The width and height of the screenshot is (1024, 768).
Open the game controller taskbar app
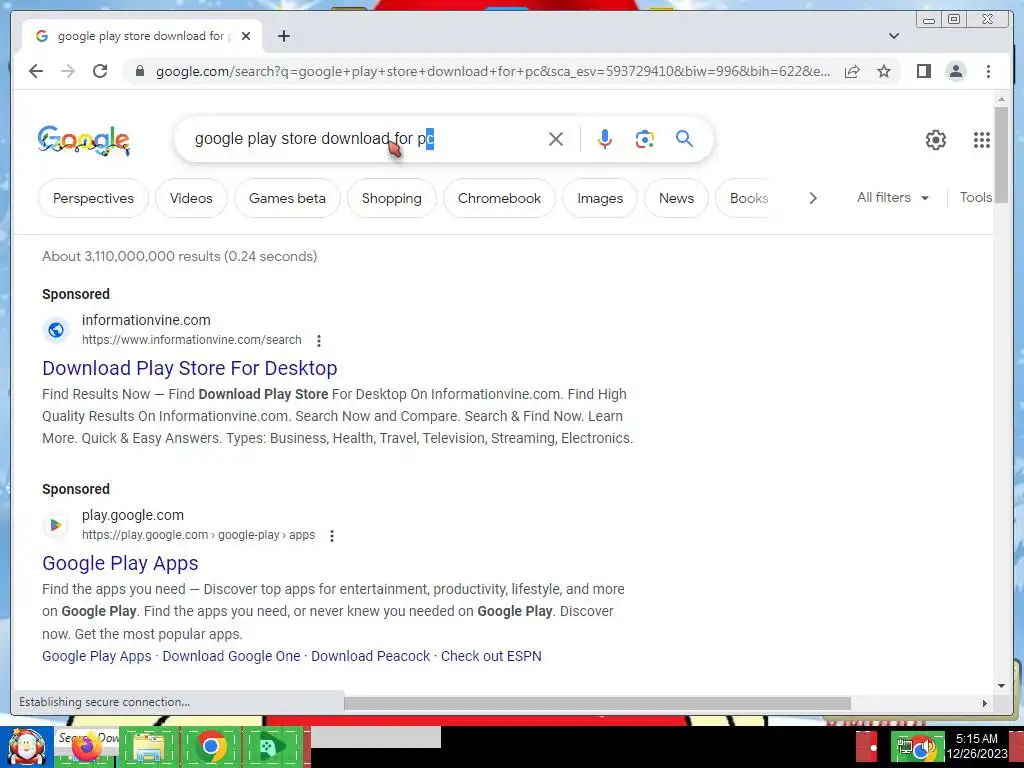(x=272, y=746)
